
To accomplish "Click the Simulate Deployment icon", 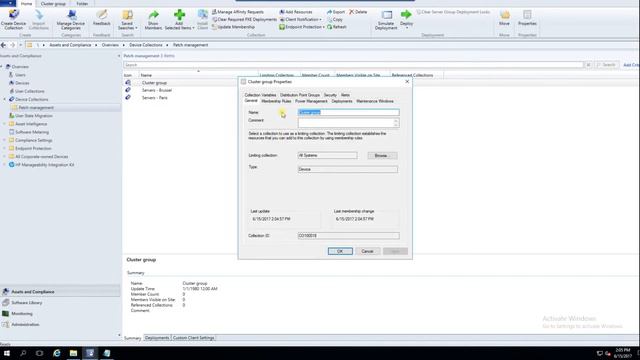I will click(x=386, y=19).
